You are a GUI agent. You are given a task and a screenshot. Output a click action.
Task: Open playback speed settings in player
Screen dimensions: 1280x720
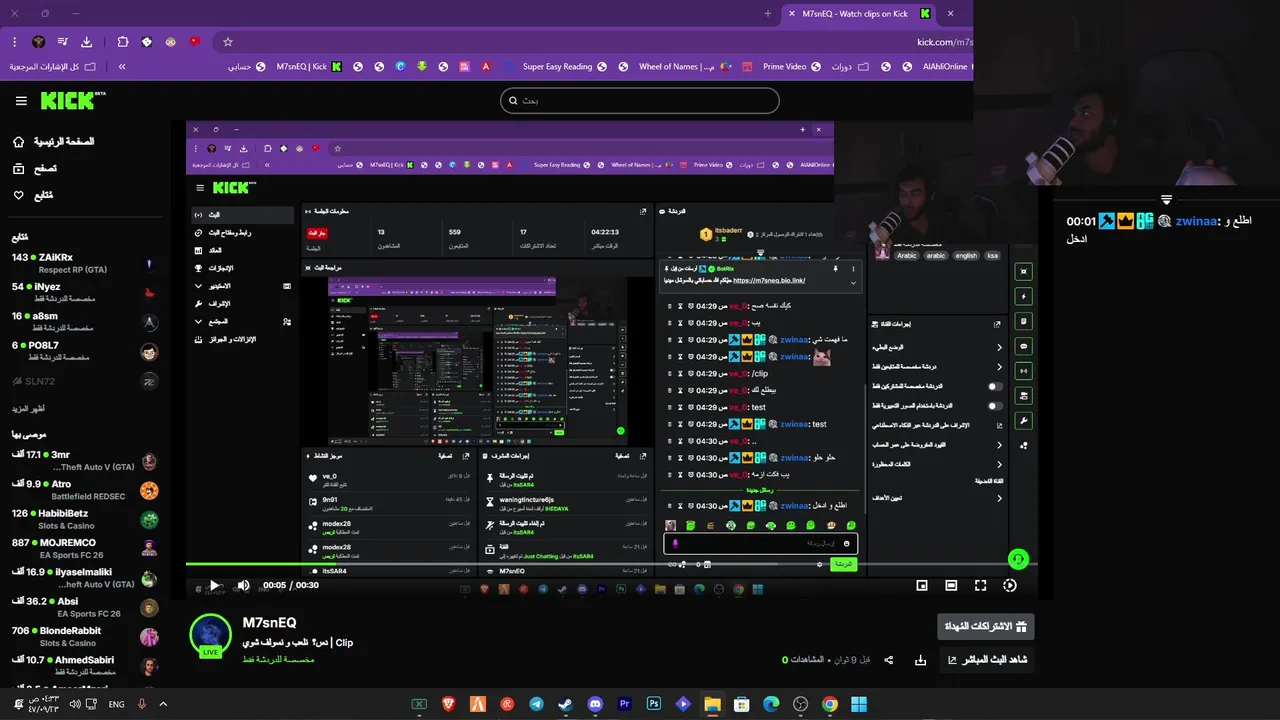pos(1010,585)
